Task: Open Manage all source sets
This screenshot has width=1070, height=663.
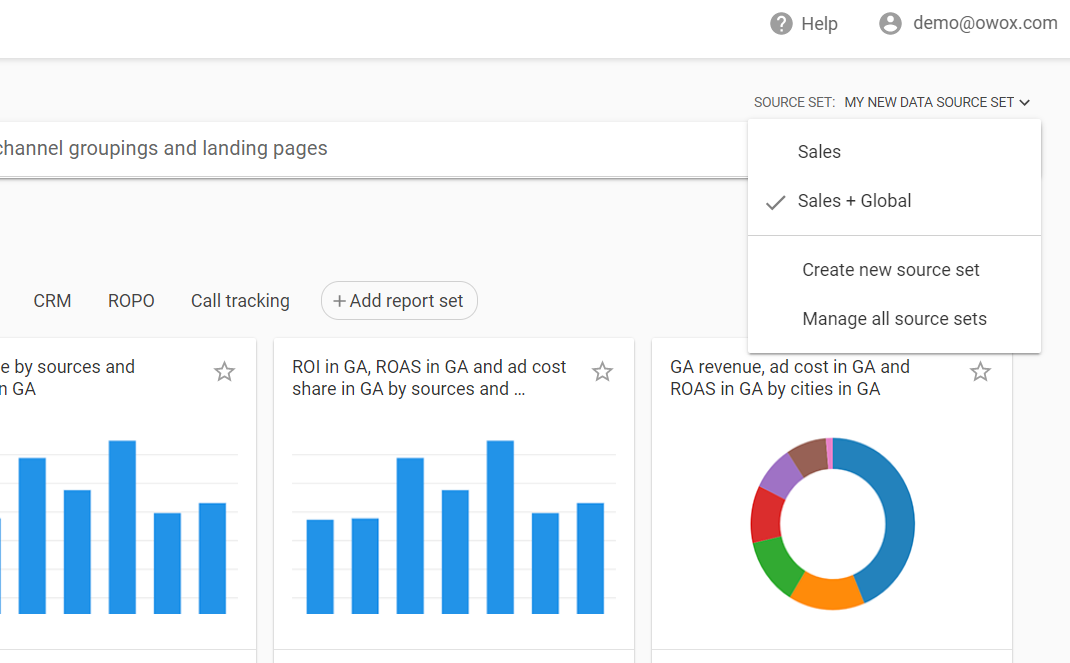Action: click(894, 319)
